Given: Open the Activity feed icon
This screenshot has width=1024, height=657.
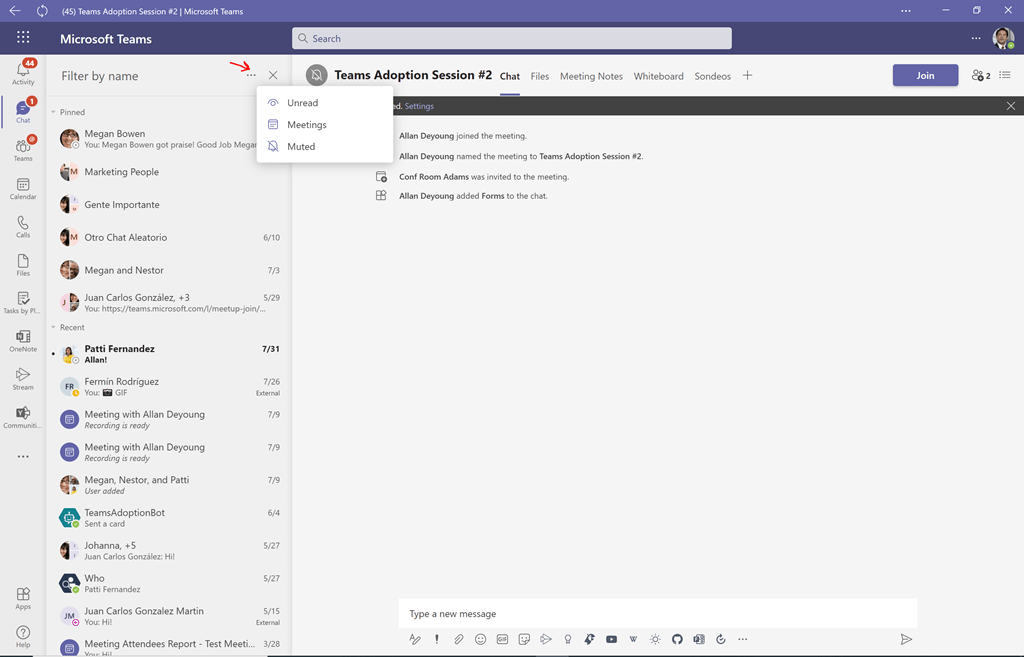Looking at the screenshot, I should coord(23,72).
